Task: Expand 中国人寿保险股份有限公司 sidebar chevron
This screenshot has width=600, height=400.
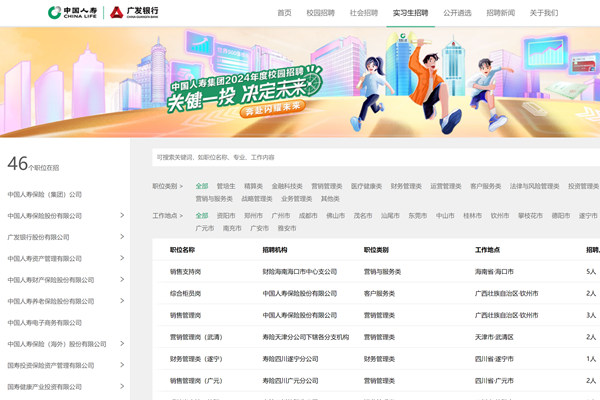Action: click(122, 216)
